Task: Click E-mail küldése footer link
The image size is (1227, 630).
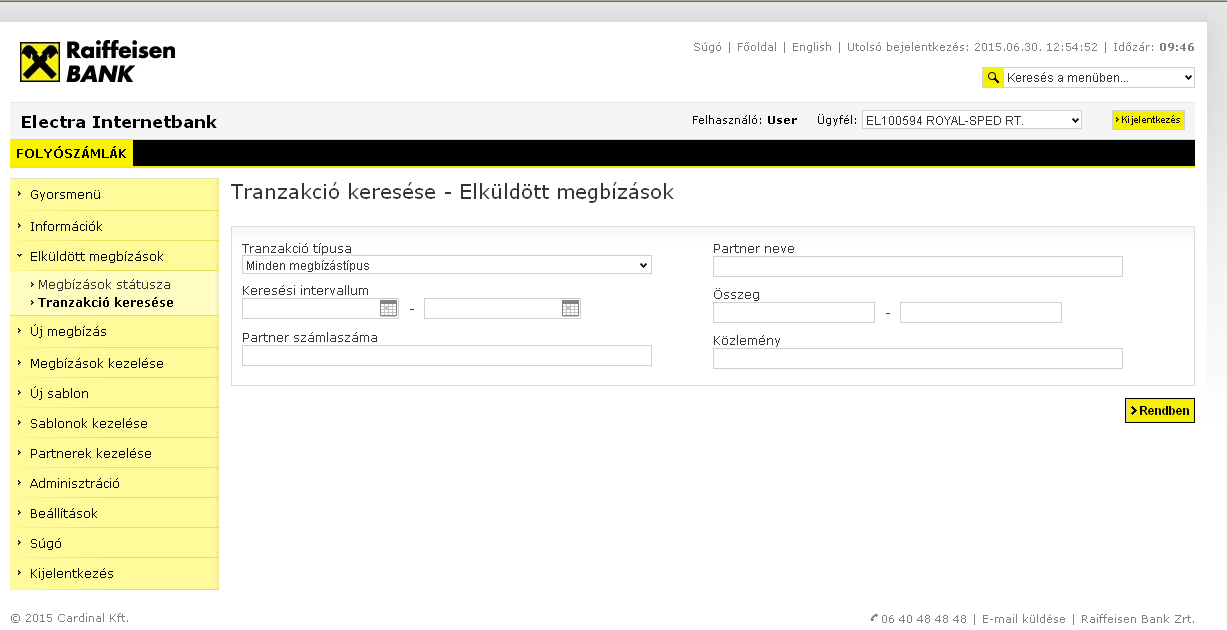Action: click(1024, 619)
